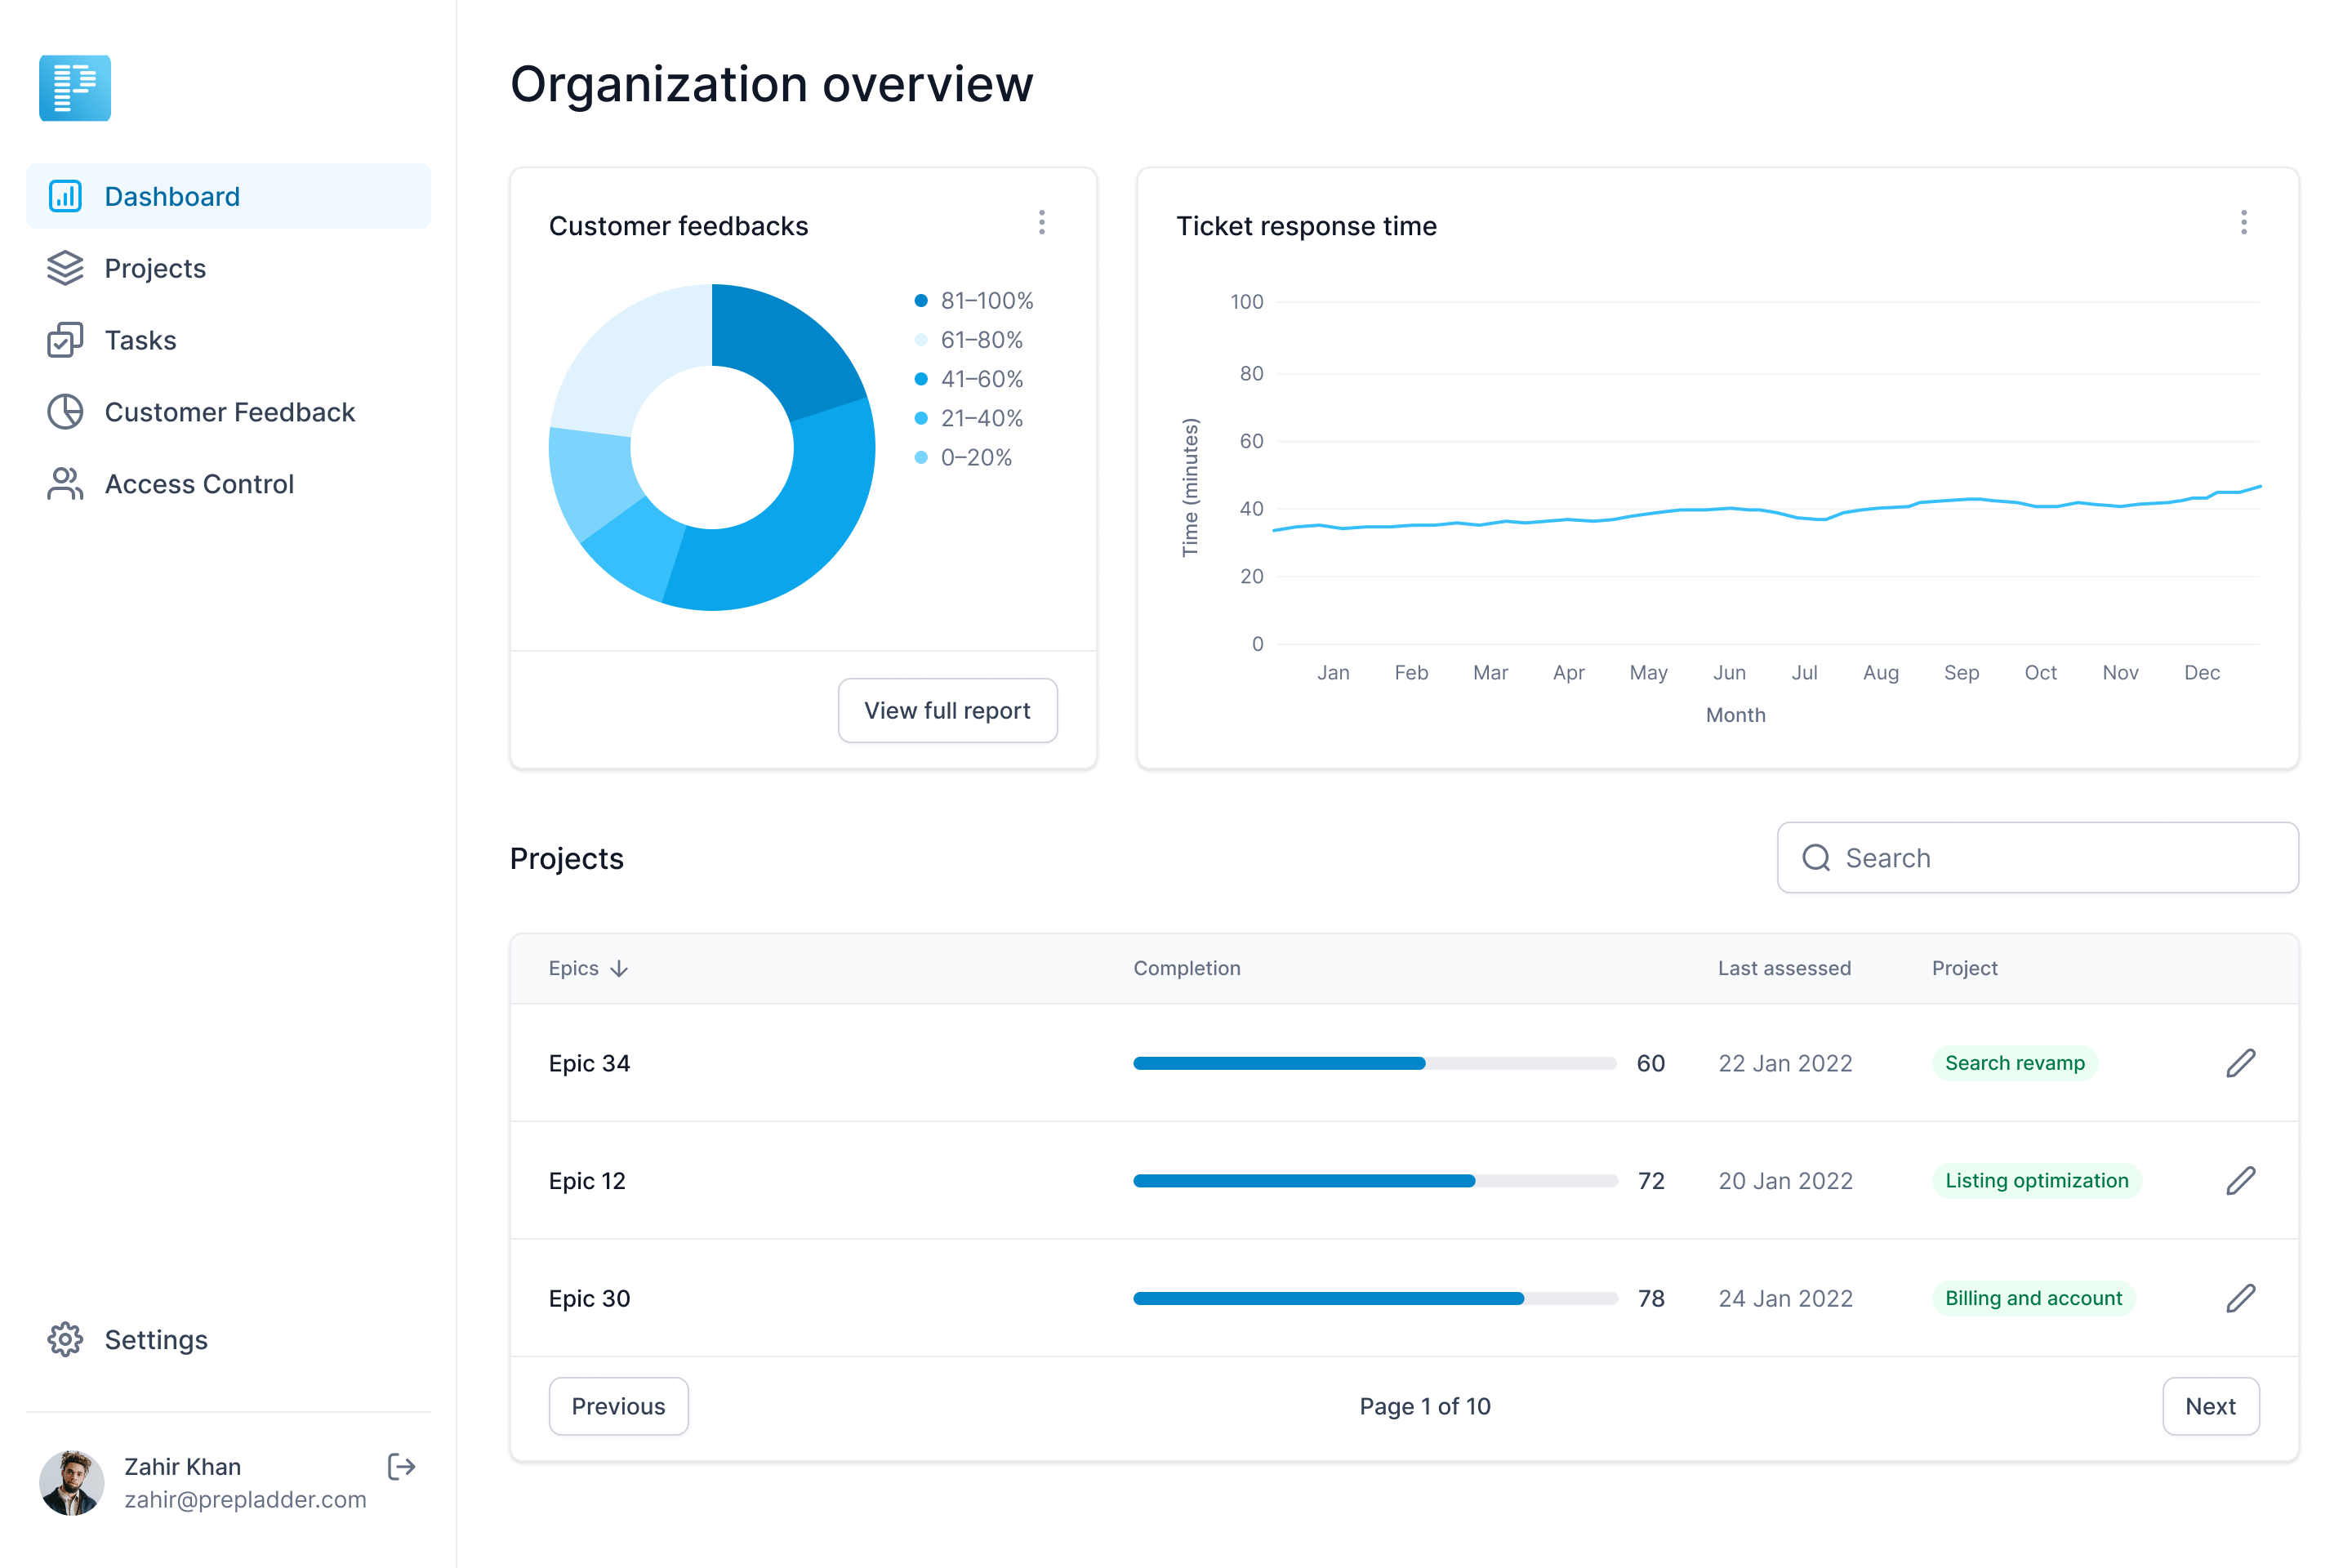2352x1568 pixels.
Task: Sort table by Epics column arrow
Action: tap(619, 968)
